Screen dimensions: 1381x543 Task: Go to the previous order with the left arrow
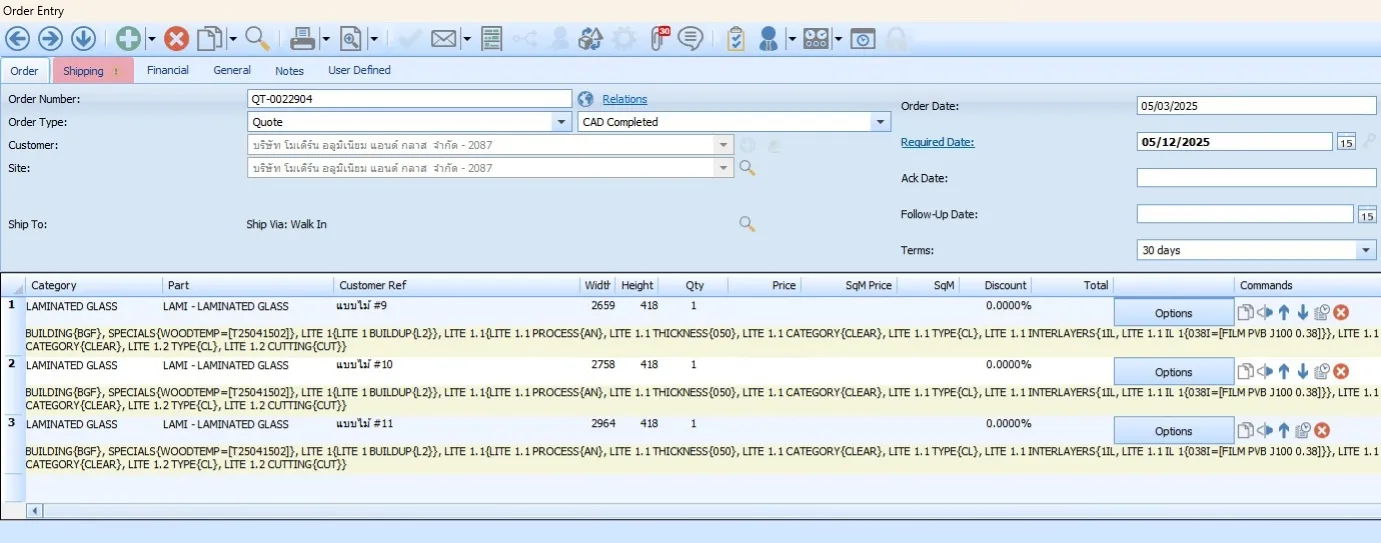coord(18,39)
